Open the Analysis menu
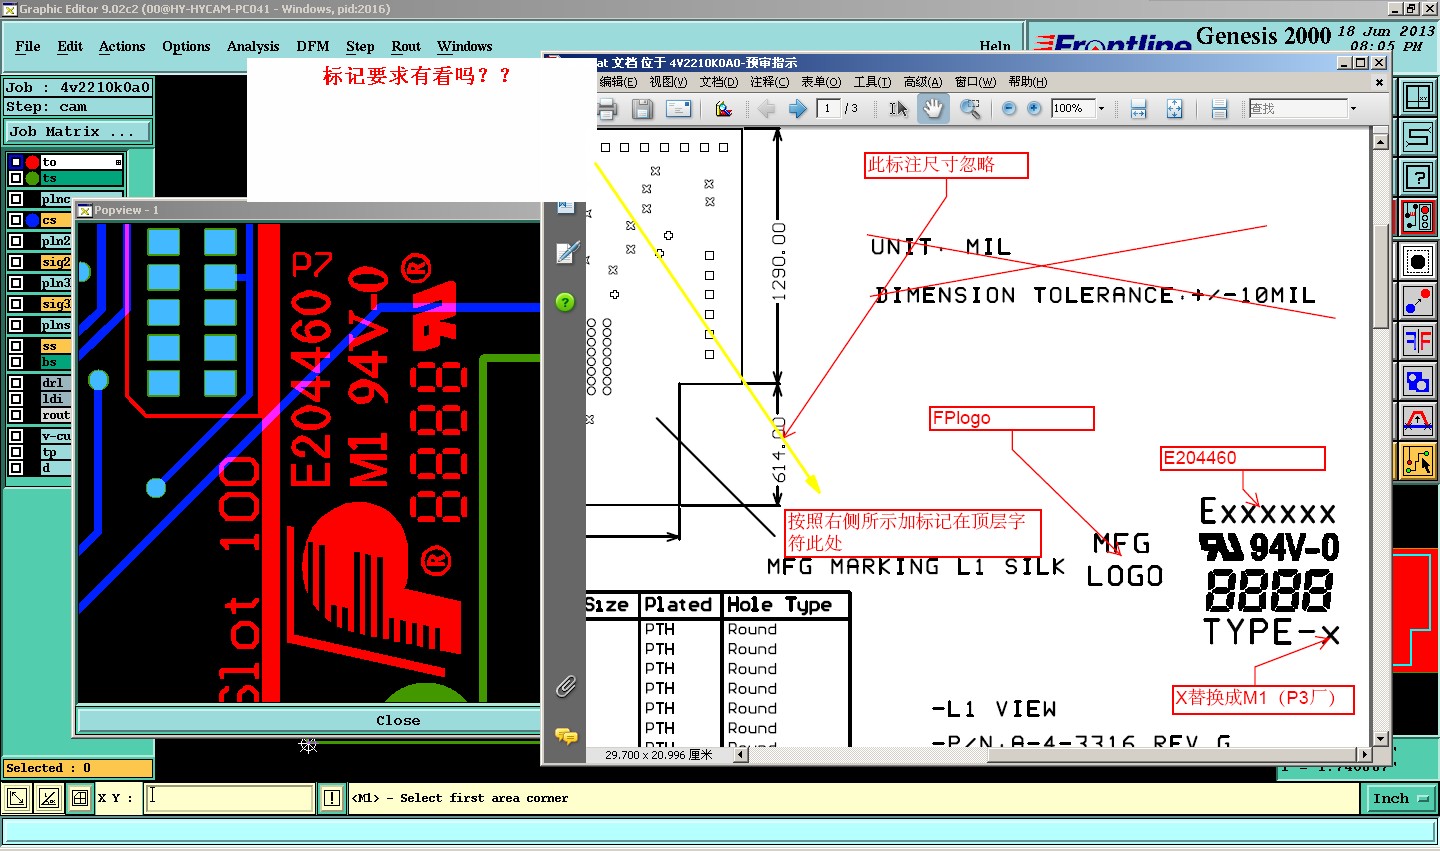1440x851 pixels. 253,47
